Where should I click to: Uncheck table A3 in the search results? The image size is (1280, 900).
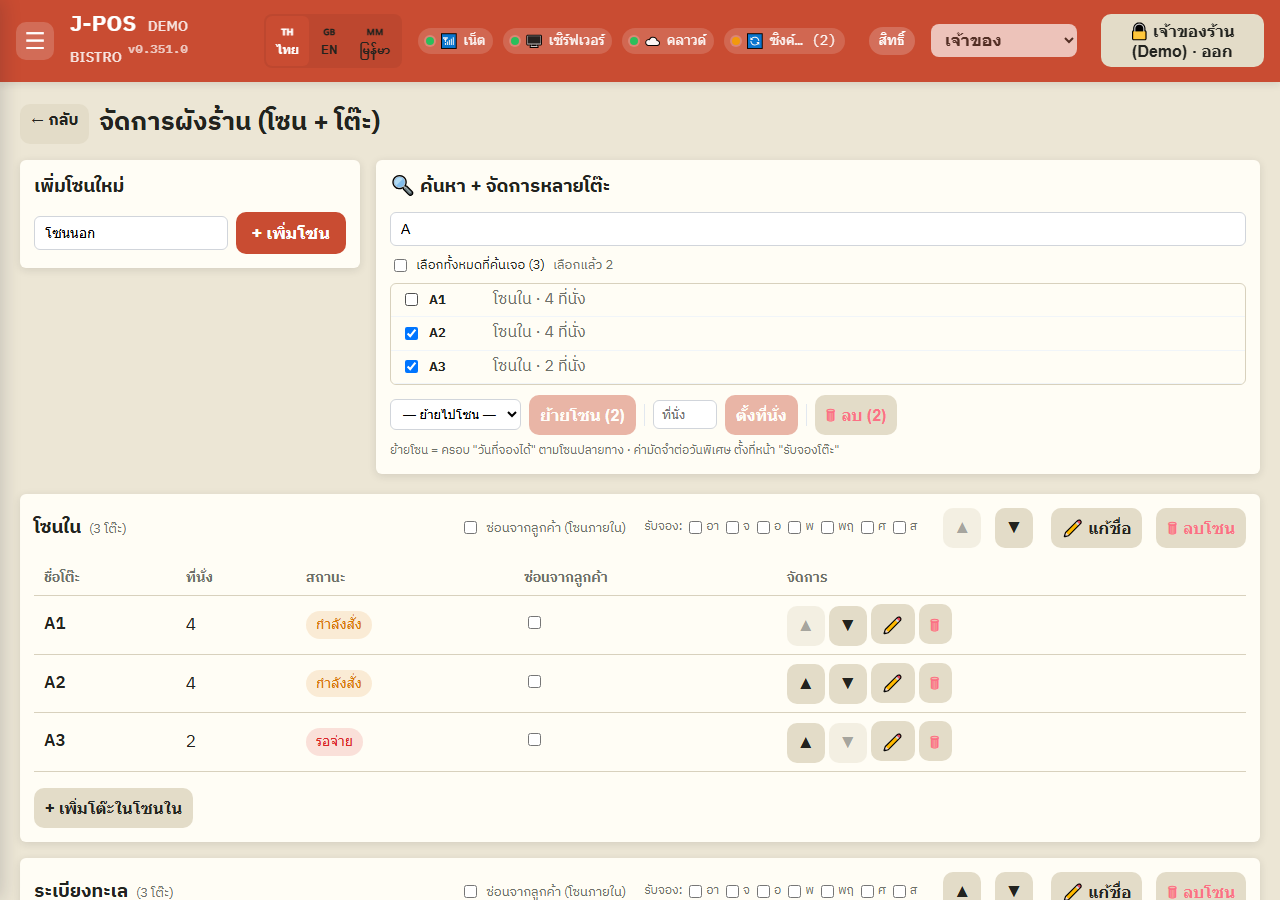[411, 367]
